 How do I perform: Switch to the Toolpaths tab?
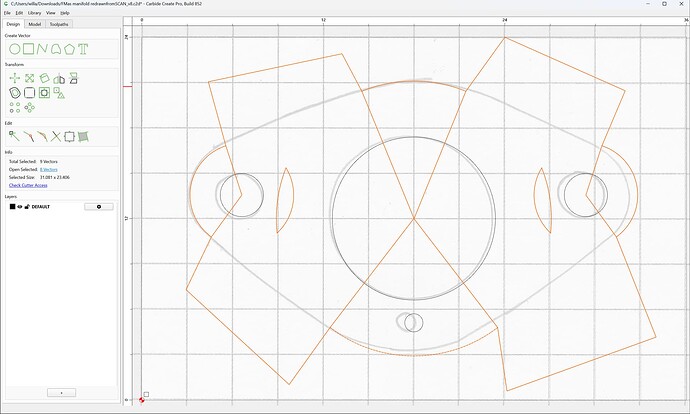coord(59,24)
